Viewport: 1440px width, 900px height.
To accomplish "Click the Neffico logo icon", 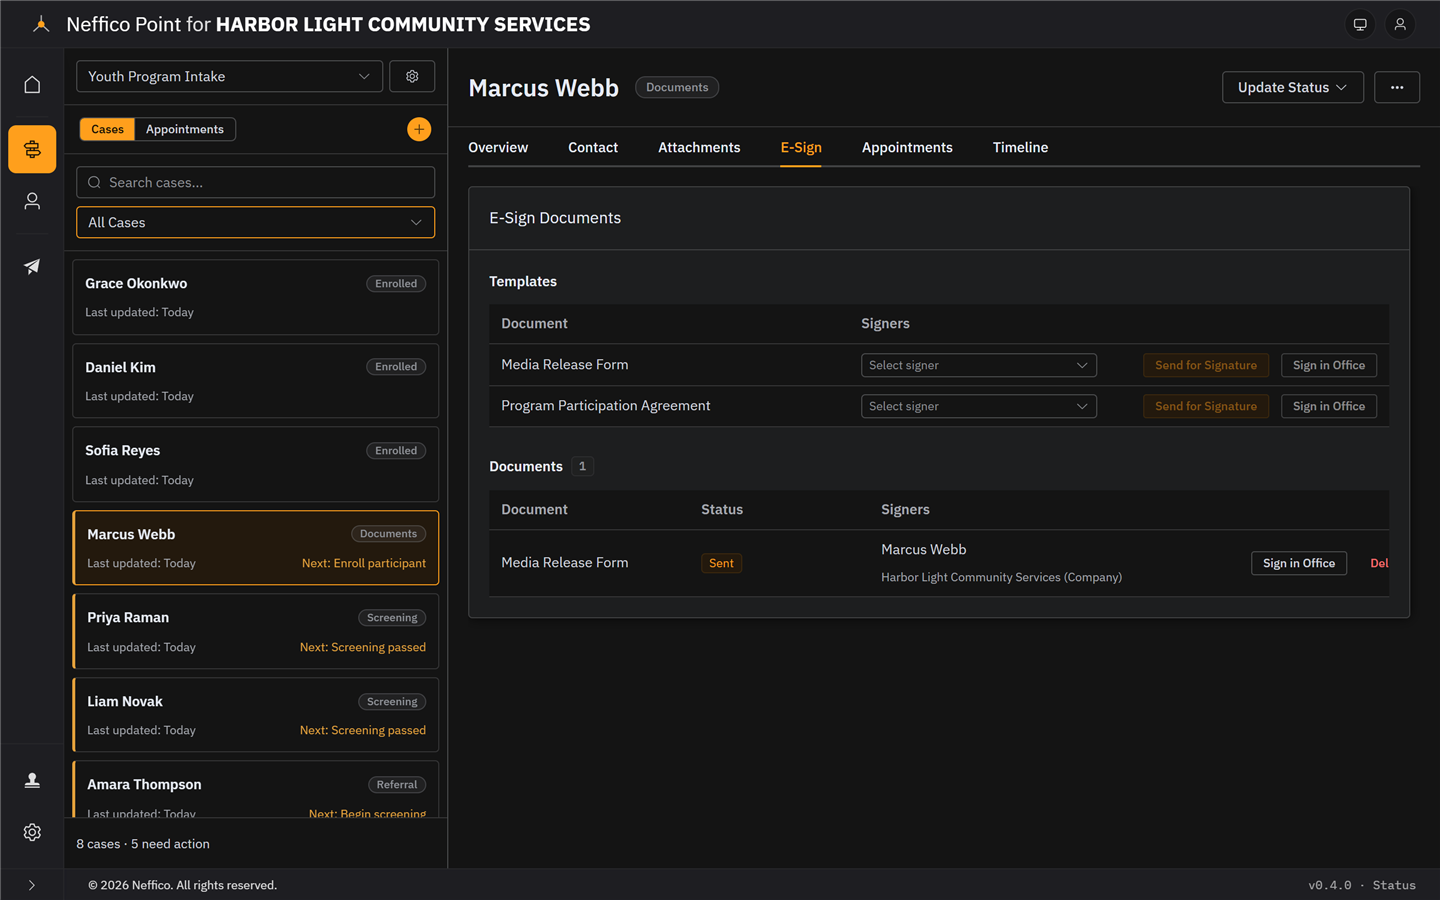I will (40, 24).
